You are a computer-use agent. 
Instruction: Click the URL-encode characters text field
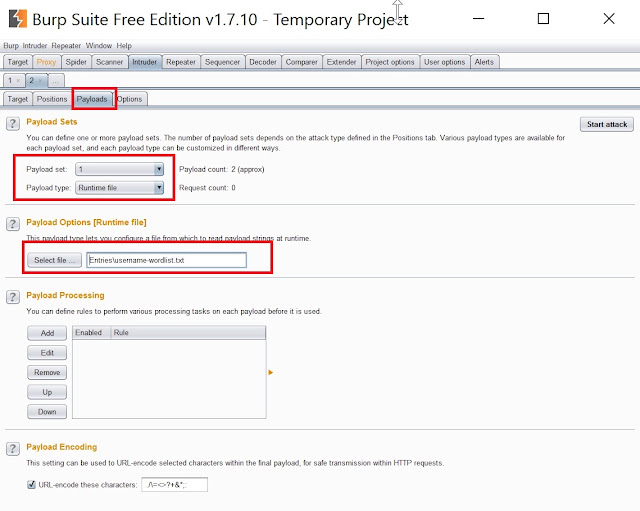(x=174, y=485)
